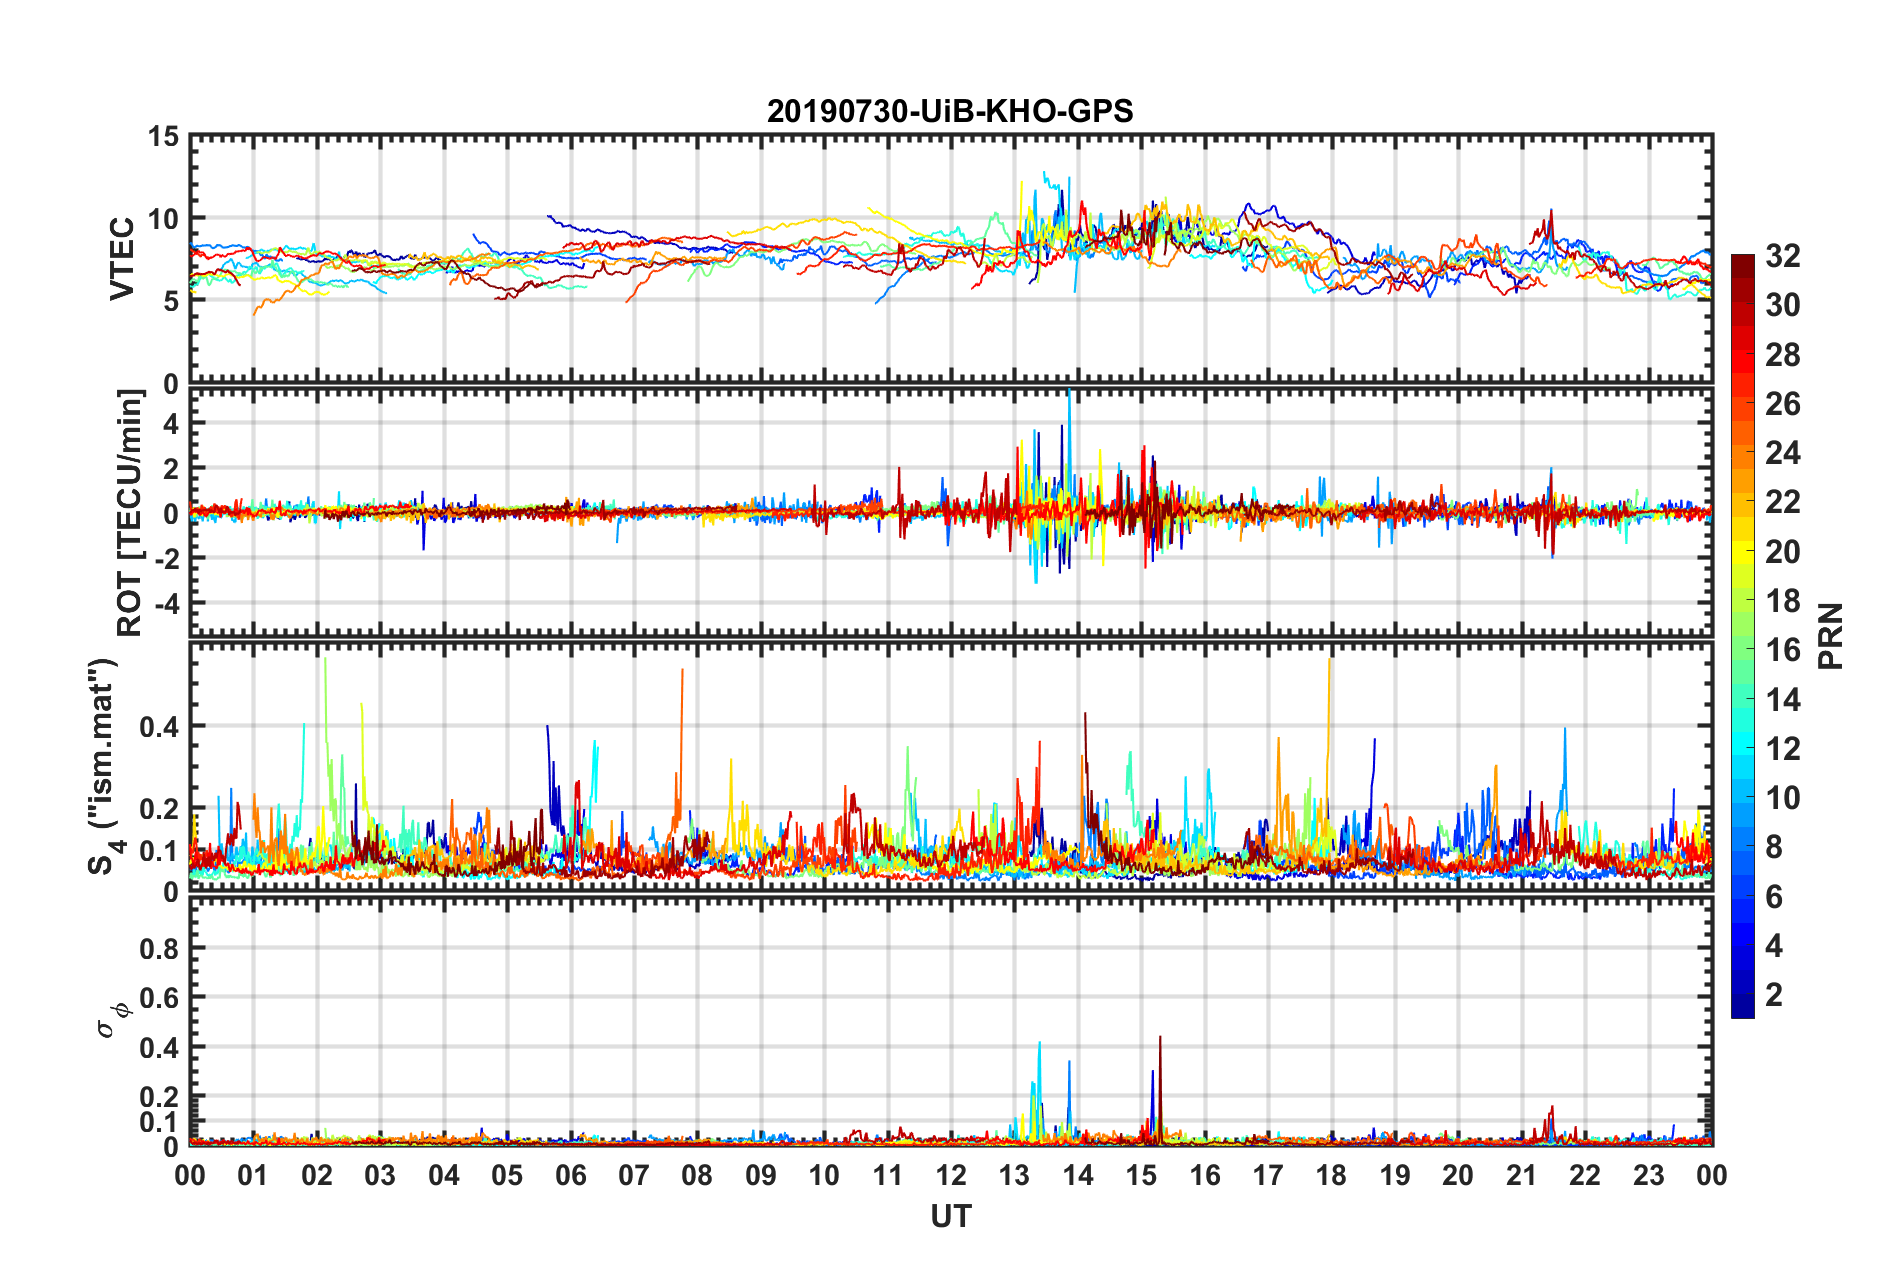Click colorbar tick label 12

(x=1782, y=749)
